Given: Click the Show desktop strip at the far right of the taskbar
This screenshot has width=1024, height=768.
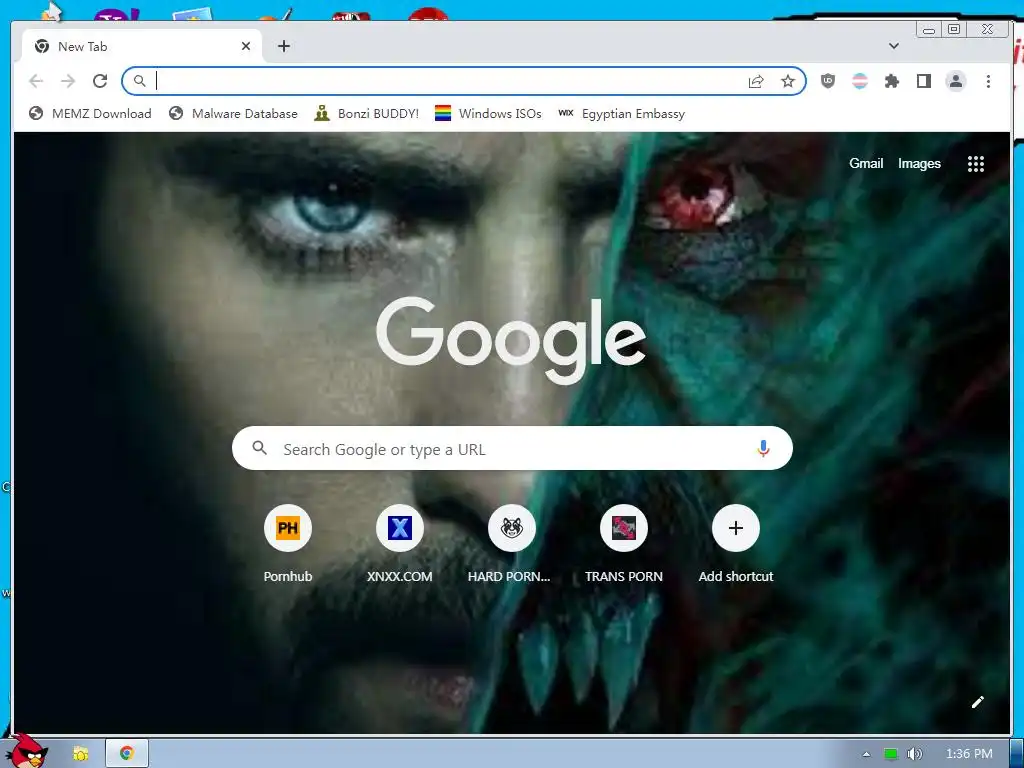Looking at the screenshot, I should tap(1017, 754).
